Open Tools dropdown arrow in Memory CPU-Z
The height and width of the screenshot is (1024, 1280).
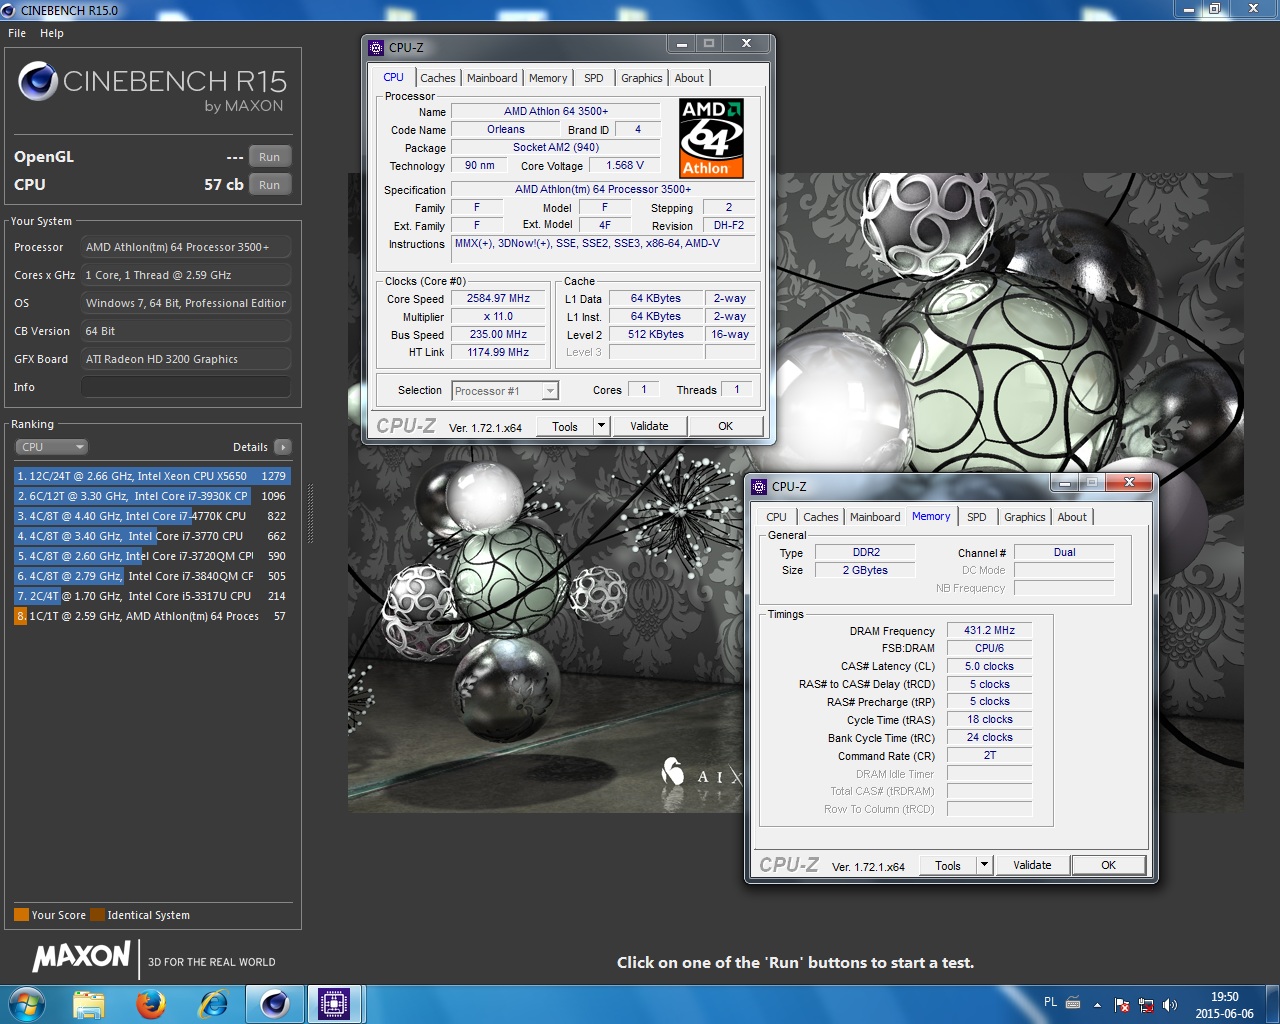click(x=984, y=865)
